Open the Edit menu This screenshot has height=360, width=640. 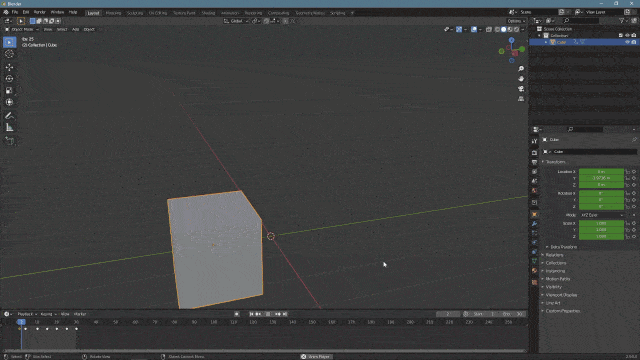(x=26, y=13)
